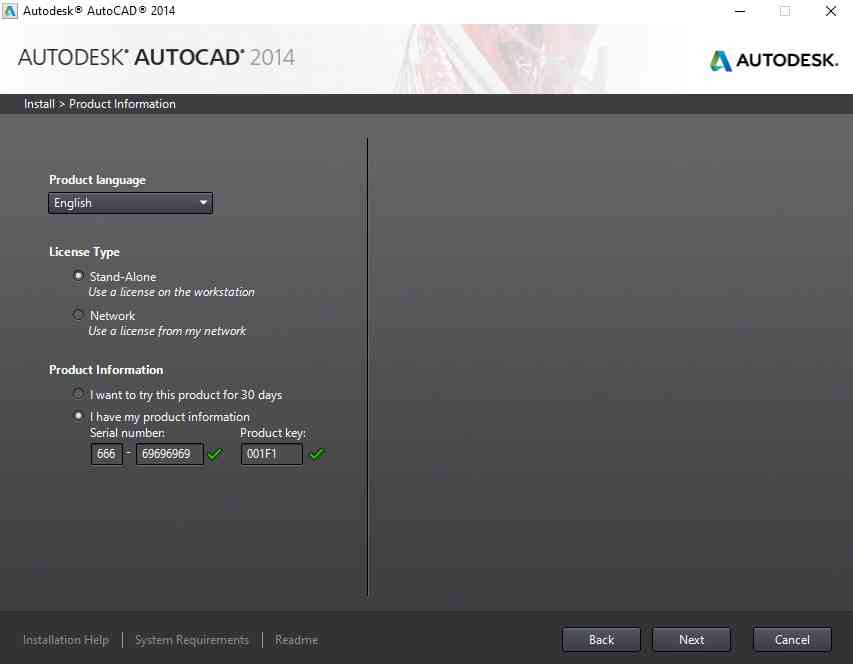Click the serial number prefix field

(x=106, y=454)
